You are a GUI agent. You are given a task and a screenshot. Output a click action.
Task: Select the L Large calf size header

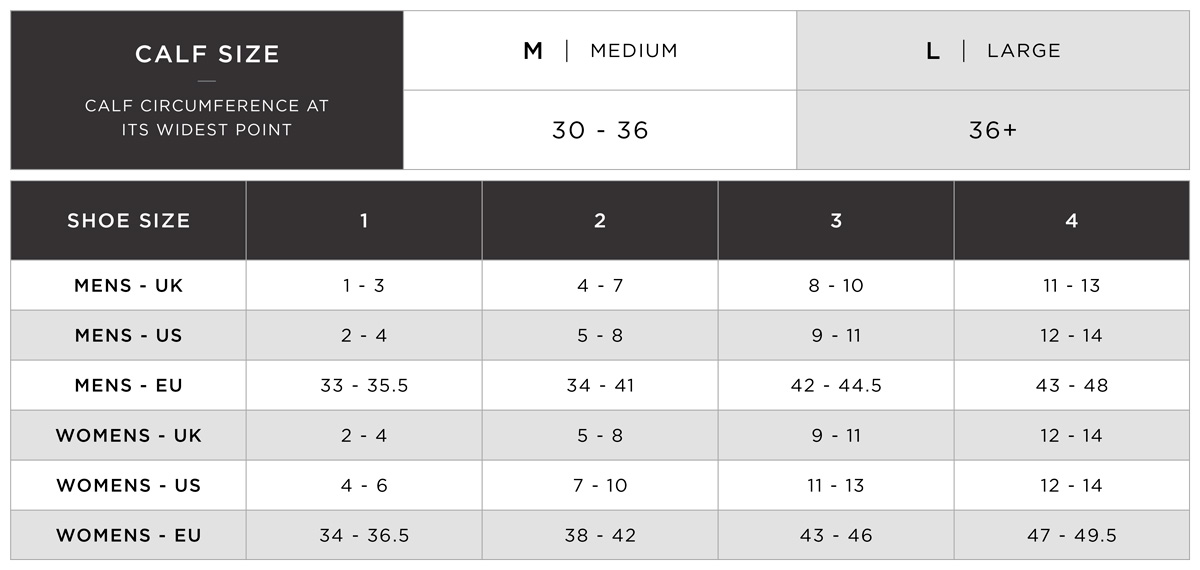(993, 51)
